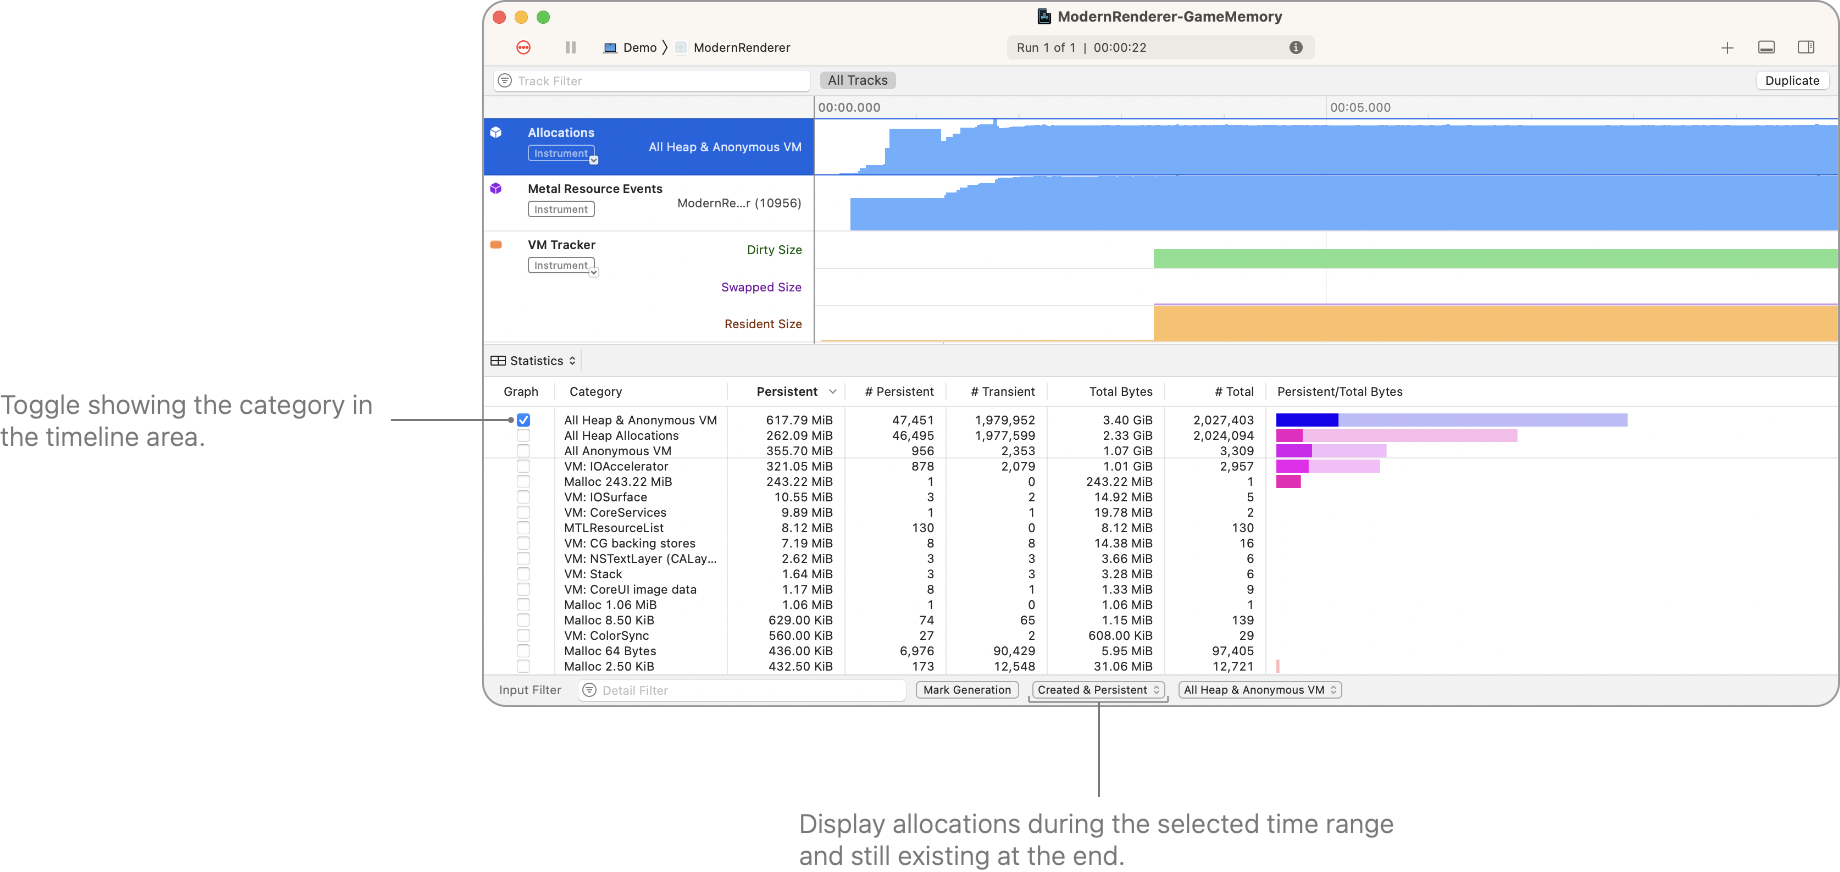Select the All Tracks filter tab
This screenshot has width=1840, height=872.
tap(857, 81)
